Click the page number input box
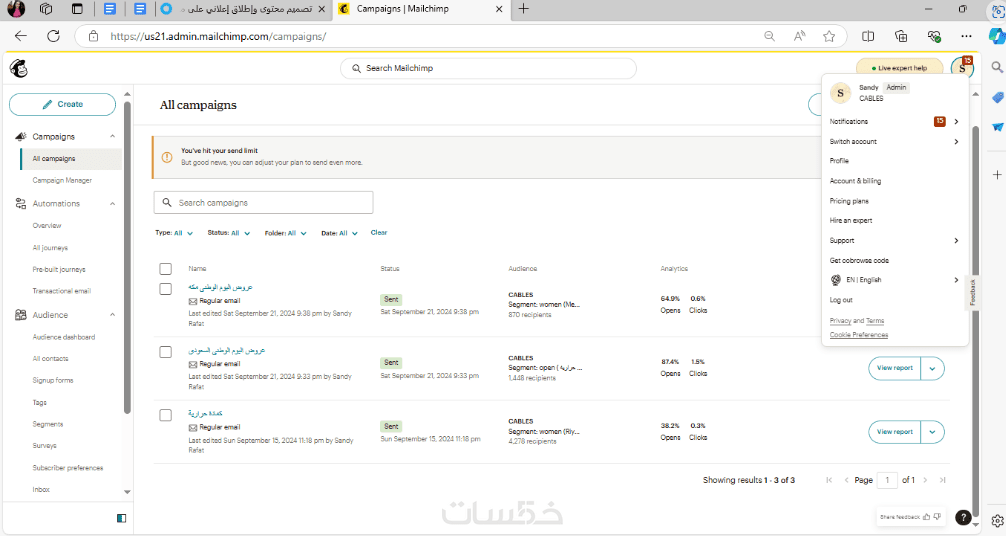This screenshot has width=1006, height=536. point(887,480)
